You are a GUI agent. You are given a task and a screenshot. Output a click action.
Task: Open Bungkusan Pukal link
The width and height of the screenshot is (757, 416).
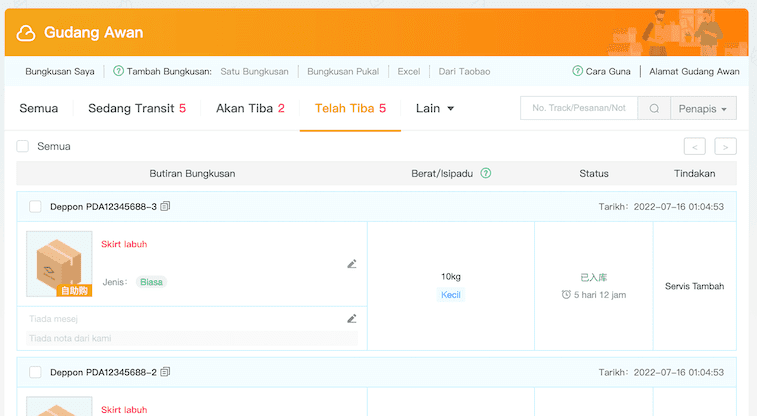click(x=343, y=71)
